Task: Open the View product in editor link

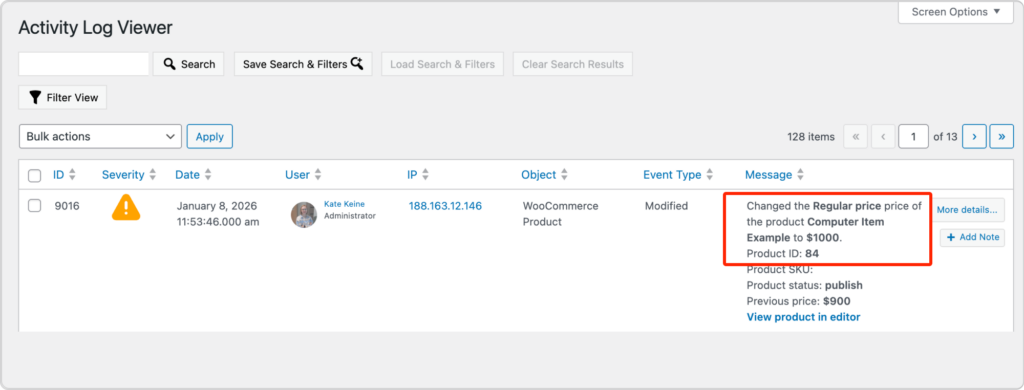Action: click(803, 317)
